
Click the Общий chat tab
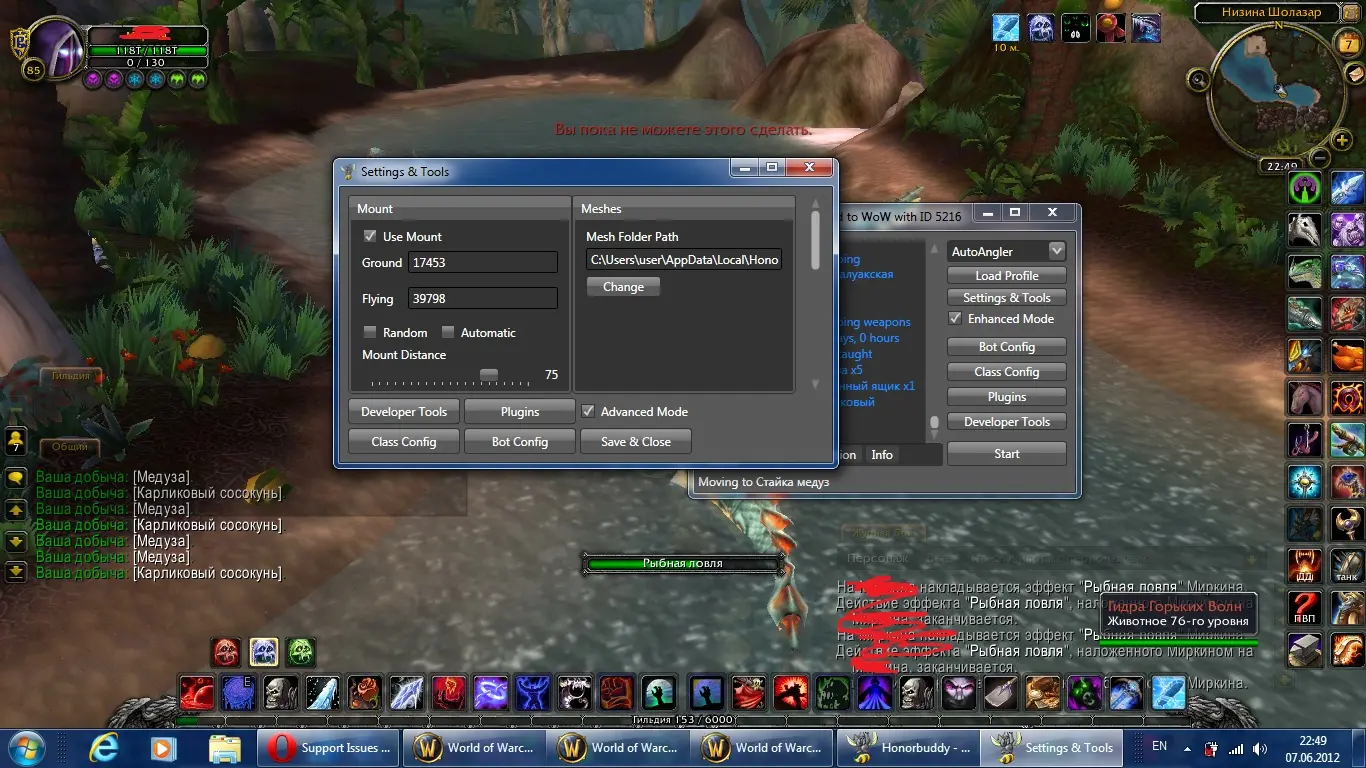(69, 447)
